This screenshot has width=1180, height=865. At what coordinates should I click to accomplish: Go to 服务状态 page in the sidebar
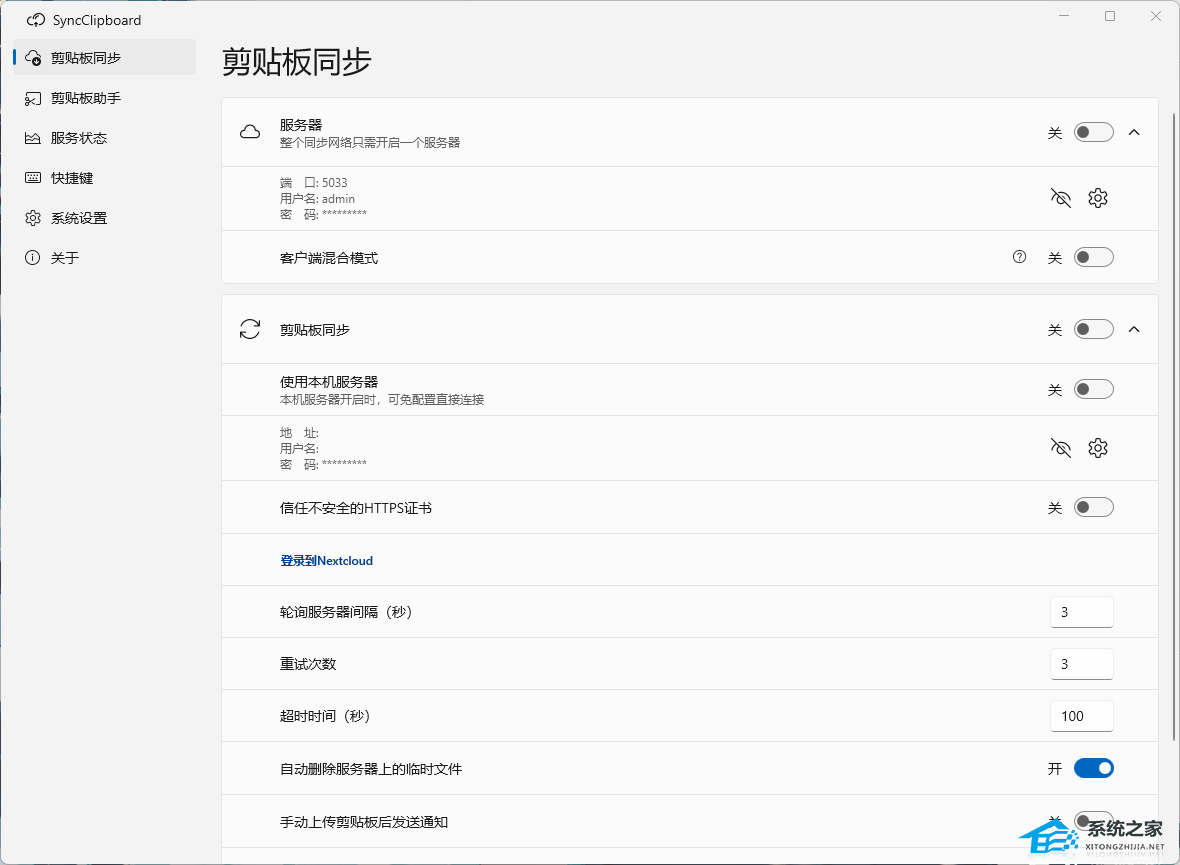[x=79, y=138]
